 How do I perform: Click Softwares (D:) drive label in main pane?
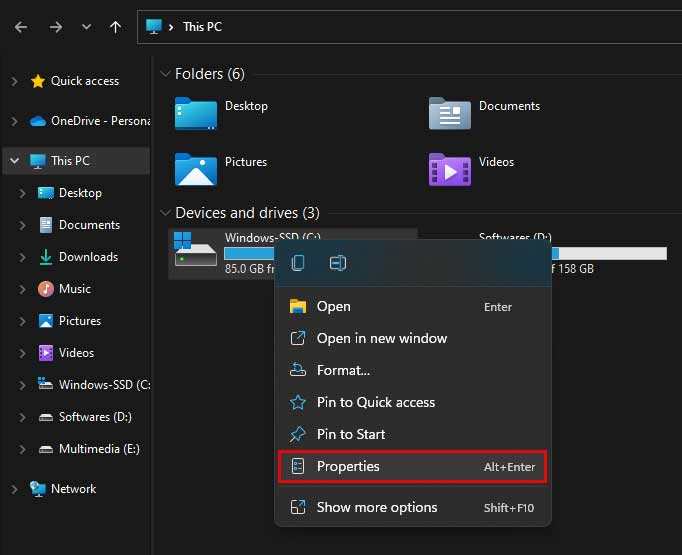(x=515, y=237)
